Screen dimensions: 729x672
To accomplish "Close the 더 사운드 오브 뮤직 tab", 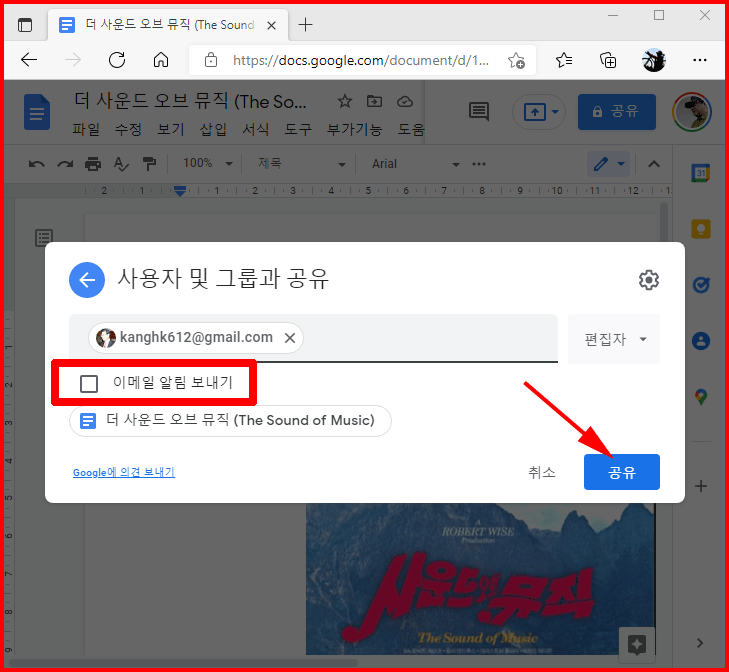I will click(x=272, y=25).
